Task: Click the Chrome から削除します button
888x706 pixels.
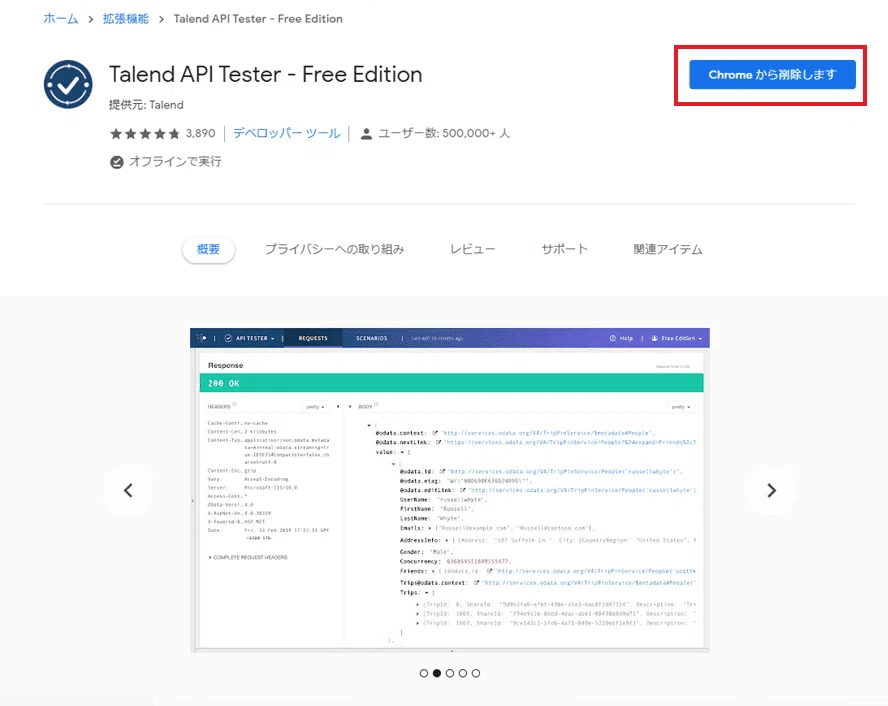Action: tap(772, 75)
